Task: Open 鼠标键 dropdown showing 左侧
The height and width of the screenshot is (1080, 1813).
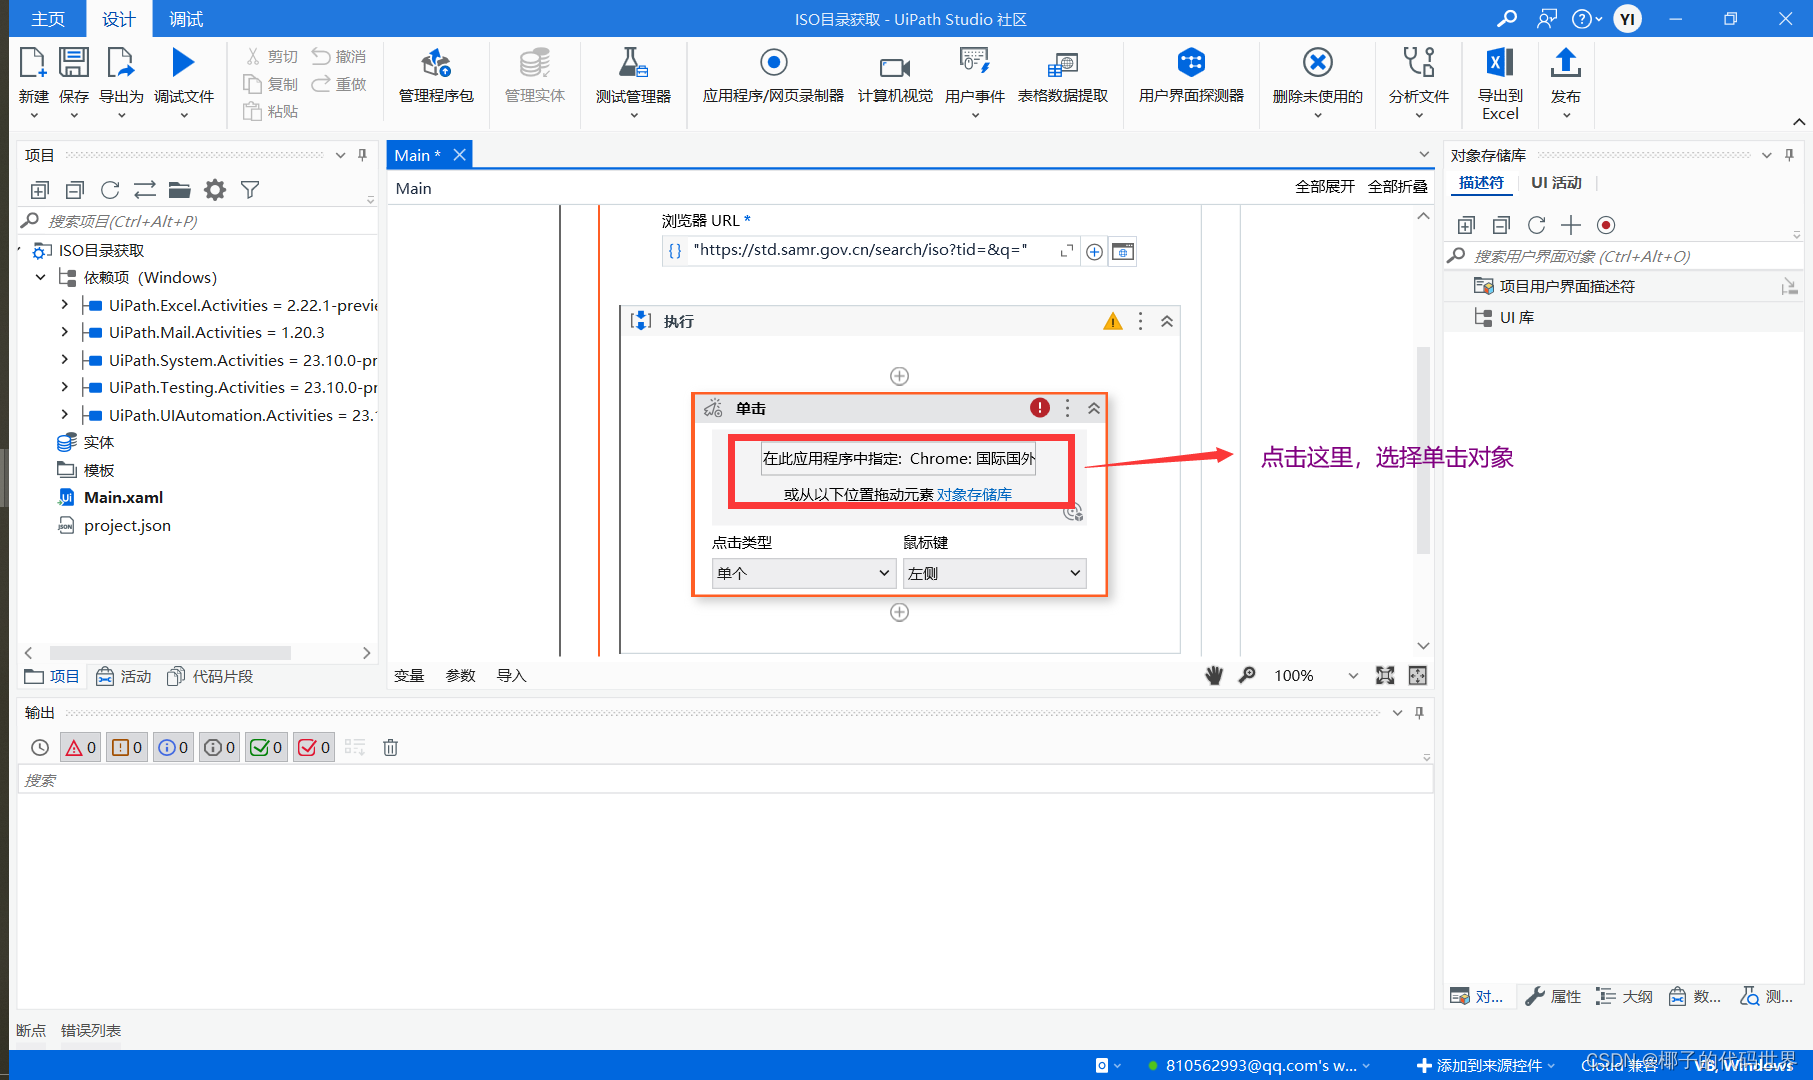Action: 994,573
